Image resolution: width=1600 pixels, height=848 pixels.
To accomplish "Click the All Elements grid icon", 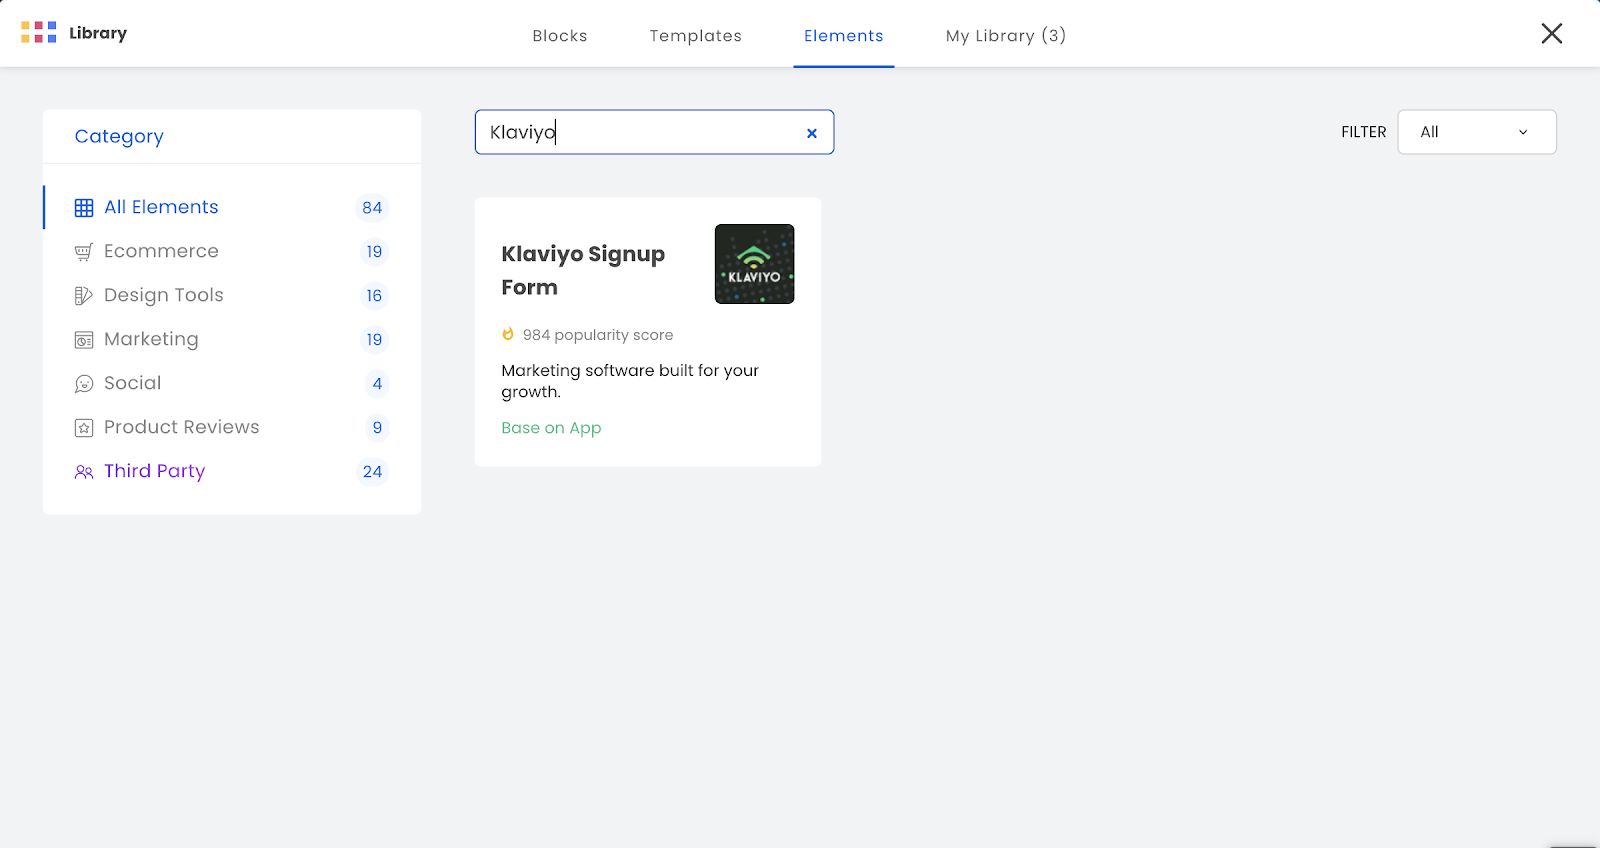I will click(84, 208).
